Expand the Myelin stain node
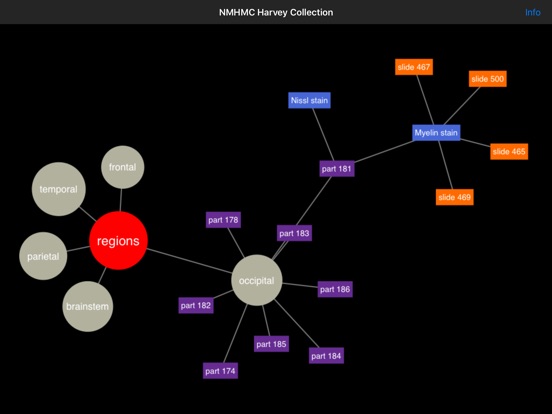552x414 pixels. (x=436, y=133)
